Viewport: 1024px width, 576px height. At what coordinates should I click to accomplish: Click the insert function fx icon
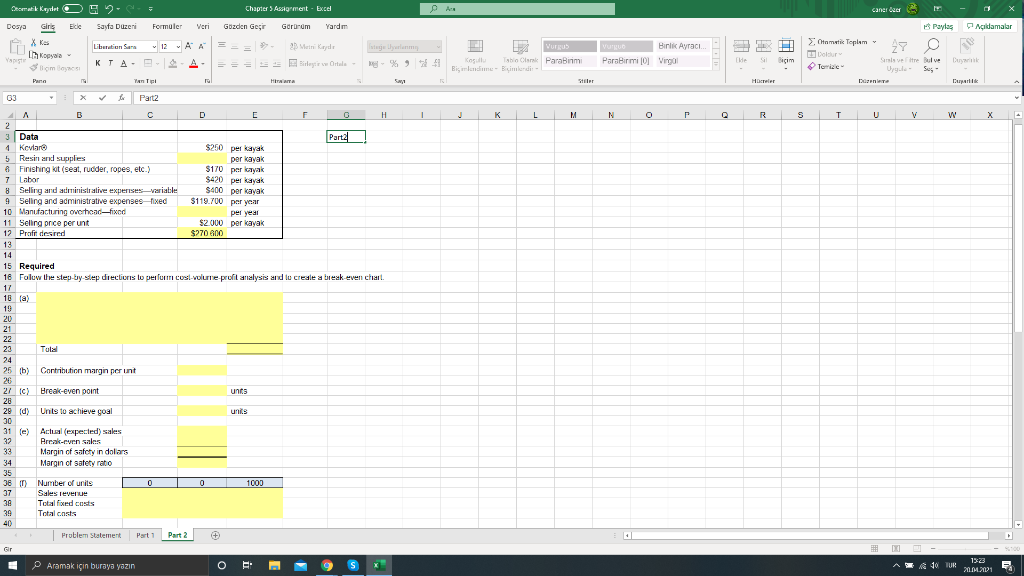121,98
